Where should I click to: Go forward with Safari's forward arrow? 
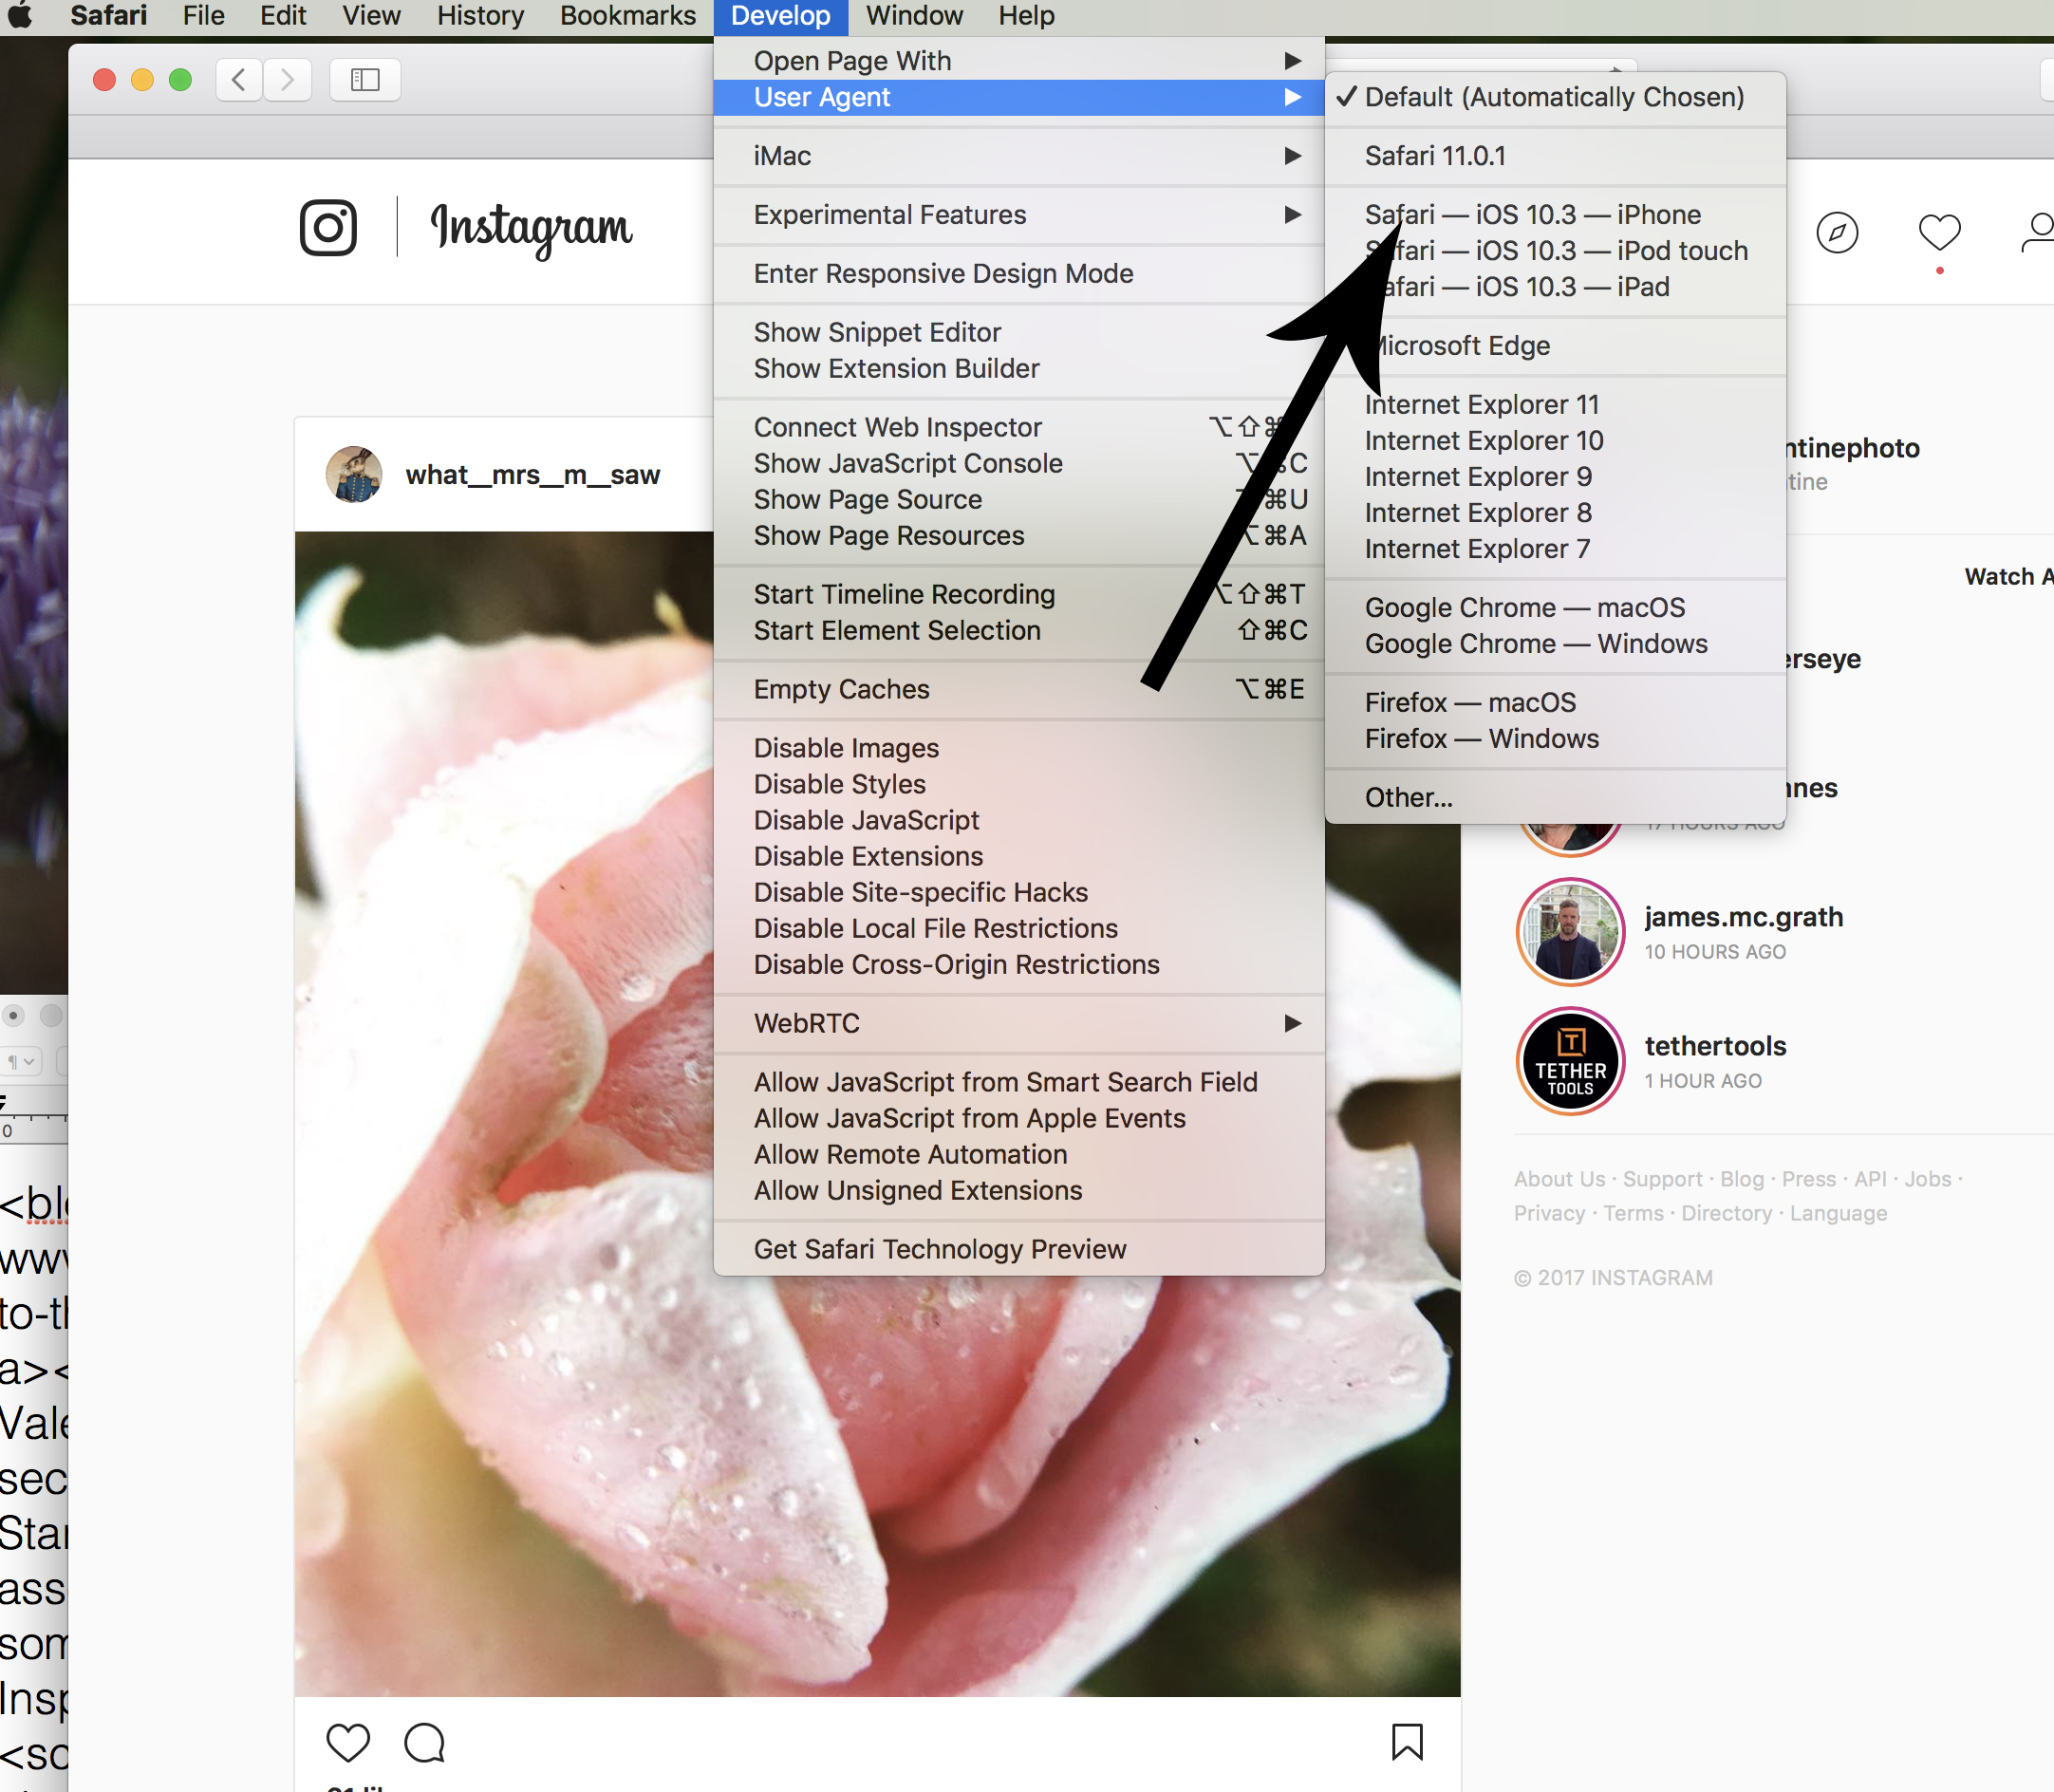coord(287,79)
